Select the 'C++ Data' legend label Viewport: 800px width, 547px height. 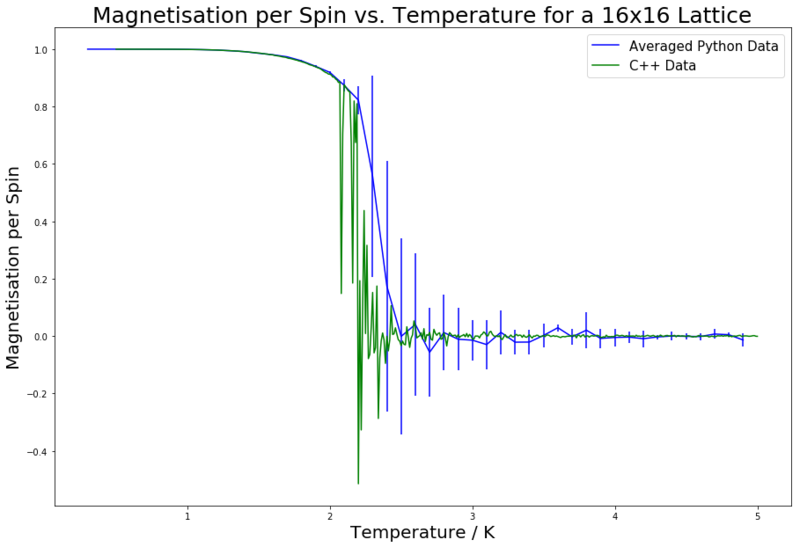click(x=662, y=66)
